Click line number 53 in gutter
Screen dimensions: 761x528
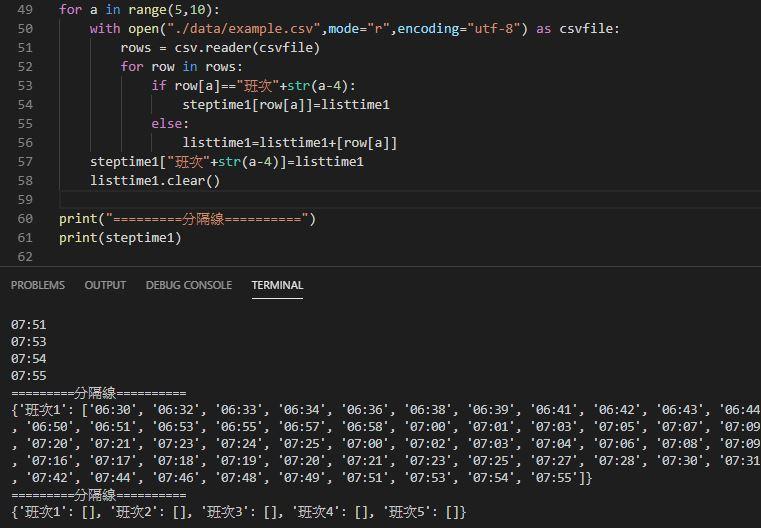coord(25,86)
